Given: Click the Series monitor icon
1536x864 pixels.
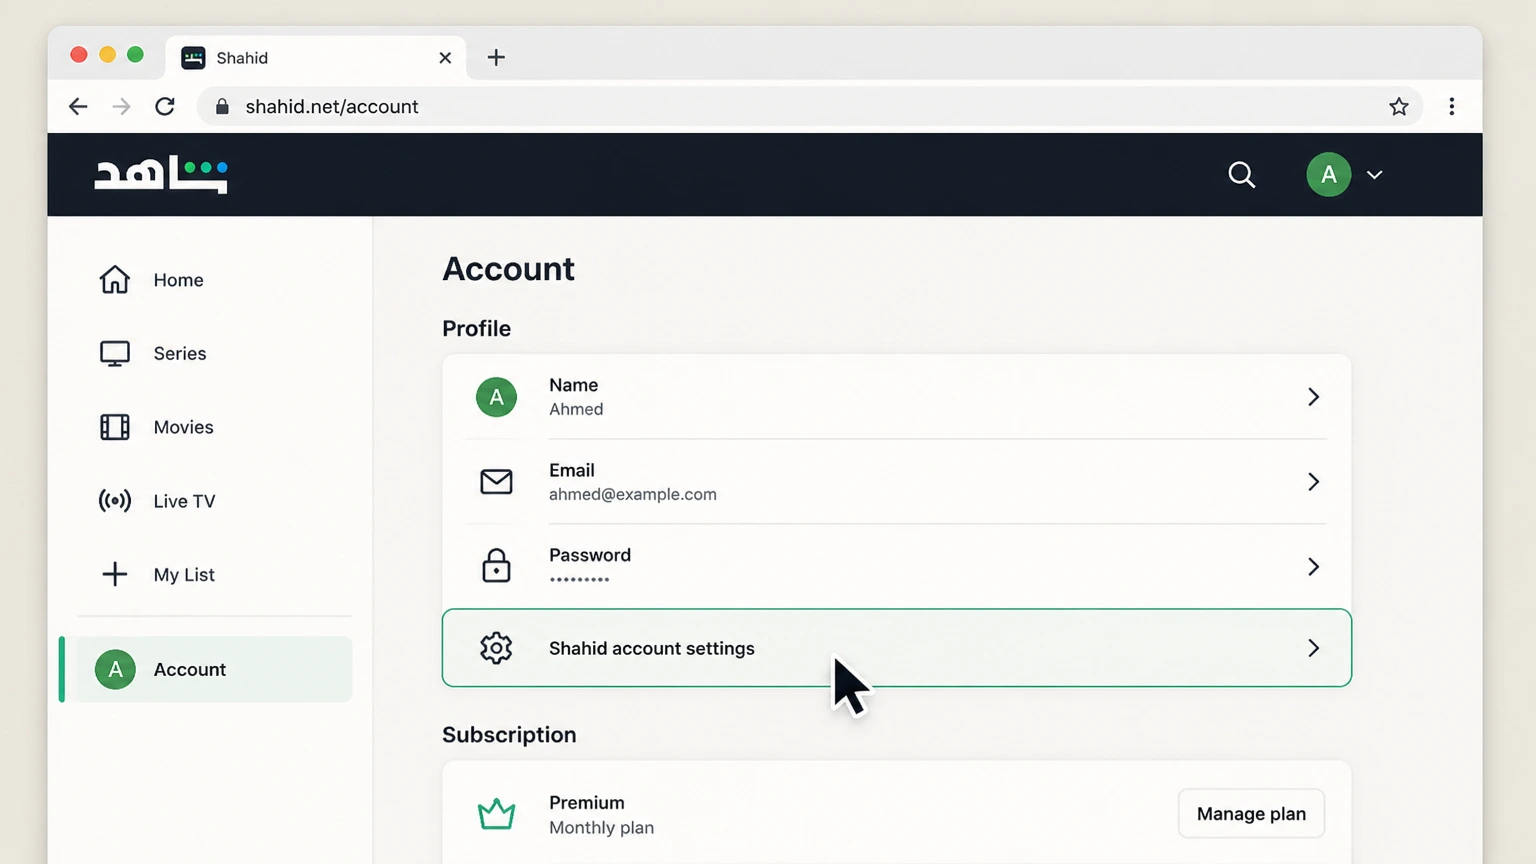Looking at the screenshot, I should pyautogui.click(x=115, y=354).
